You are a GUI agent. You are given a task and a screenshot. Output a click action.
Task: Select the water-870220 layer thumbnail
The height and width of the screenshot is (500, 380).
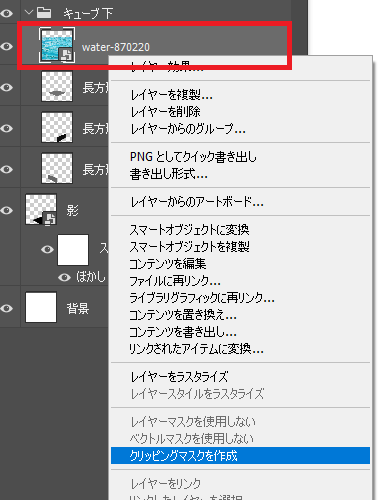click(57, 45)
